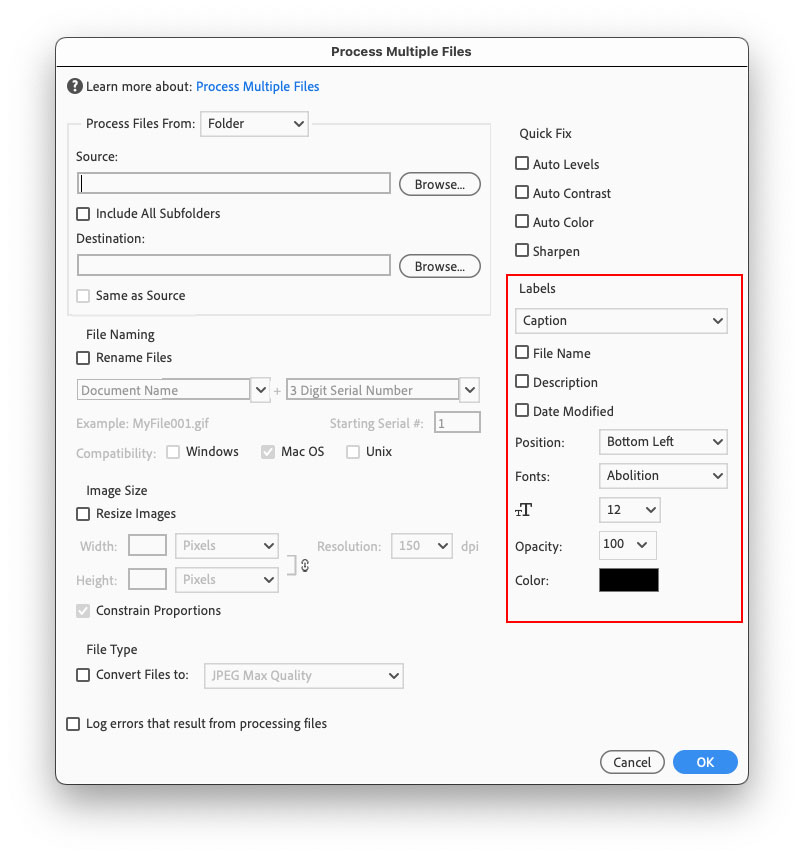804x858 pixels.
Task: Click inside the Source input field
Action: coord(233,183)
